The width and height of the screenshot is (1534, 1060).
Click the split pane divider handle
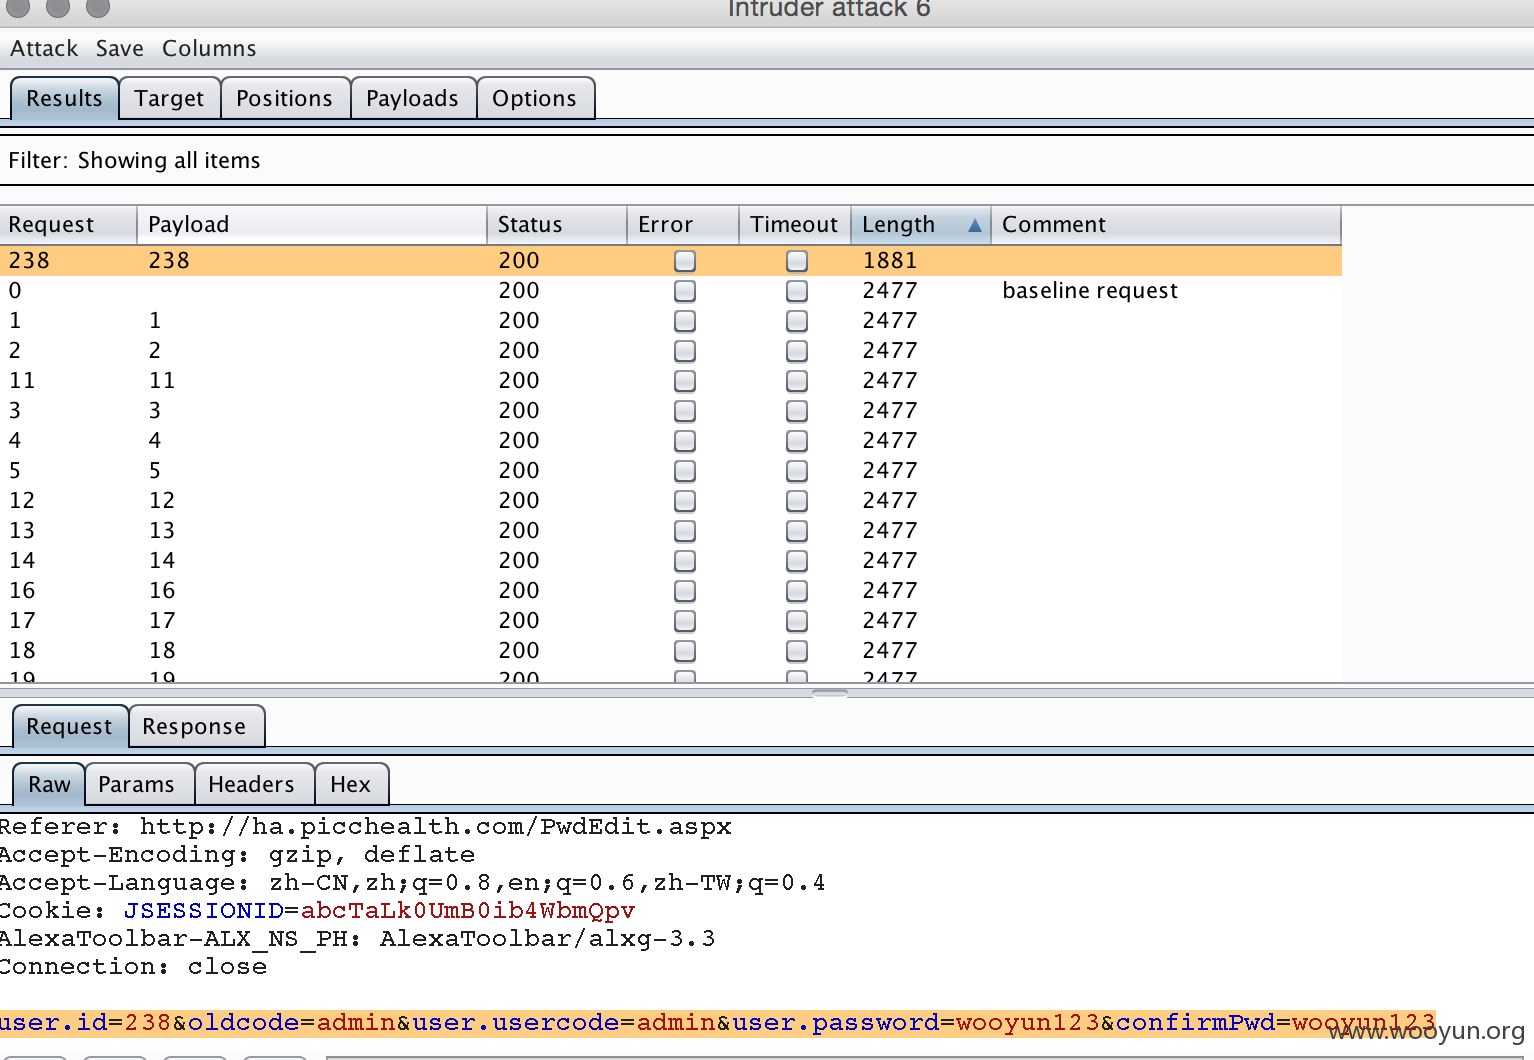(x=830, y=692)
